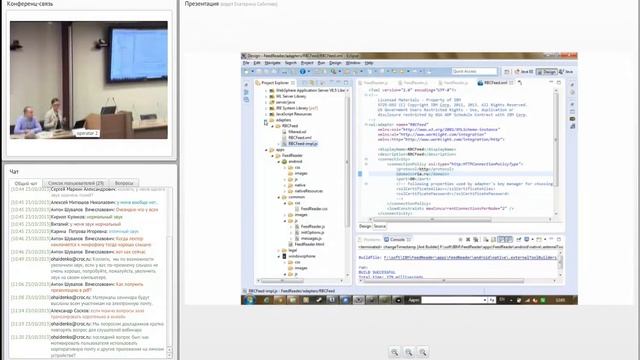Select the RBCFeed.xml editor tab
The width and height of the screenshot is (640, 360).
tap(495, 83)
